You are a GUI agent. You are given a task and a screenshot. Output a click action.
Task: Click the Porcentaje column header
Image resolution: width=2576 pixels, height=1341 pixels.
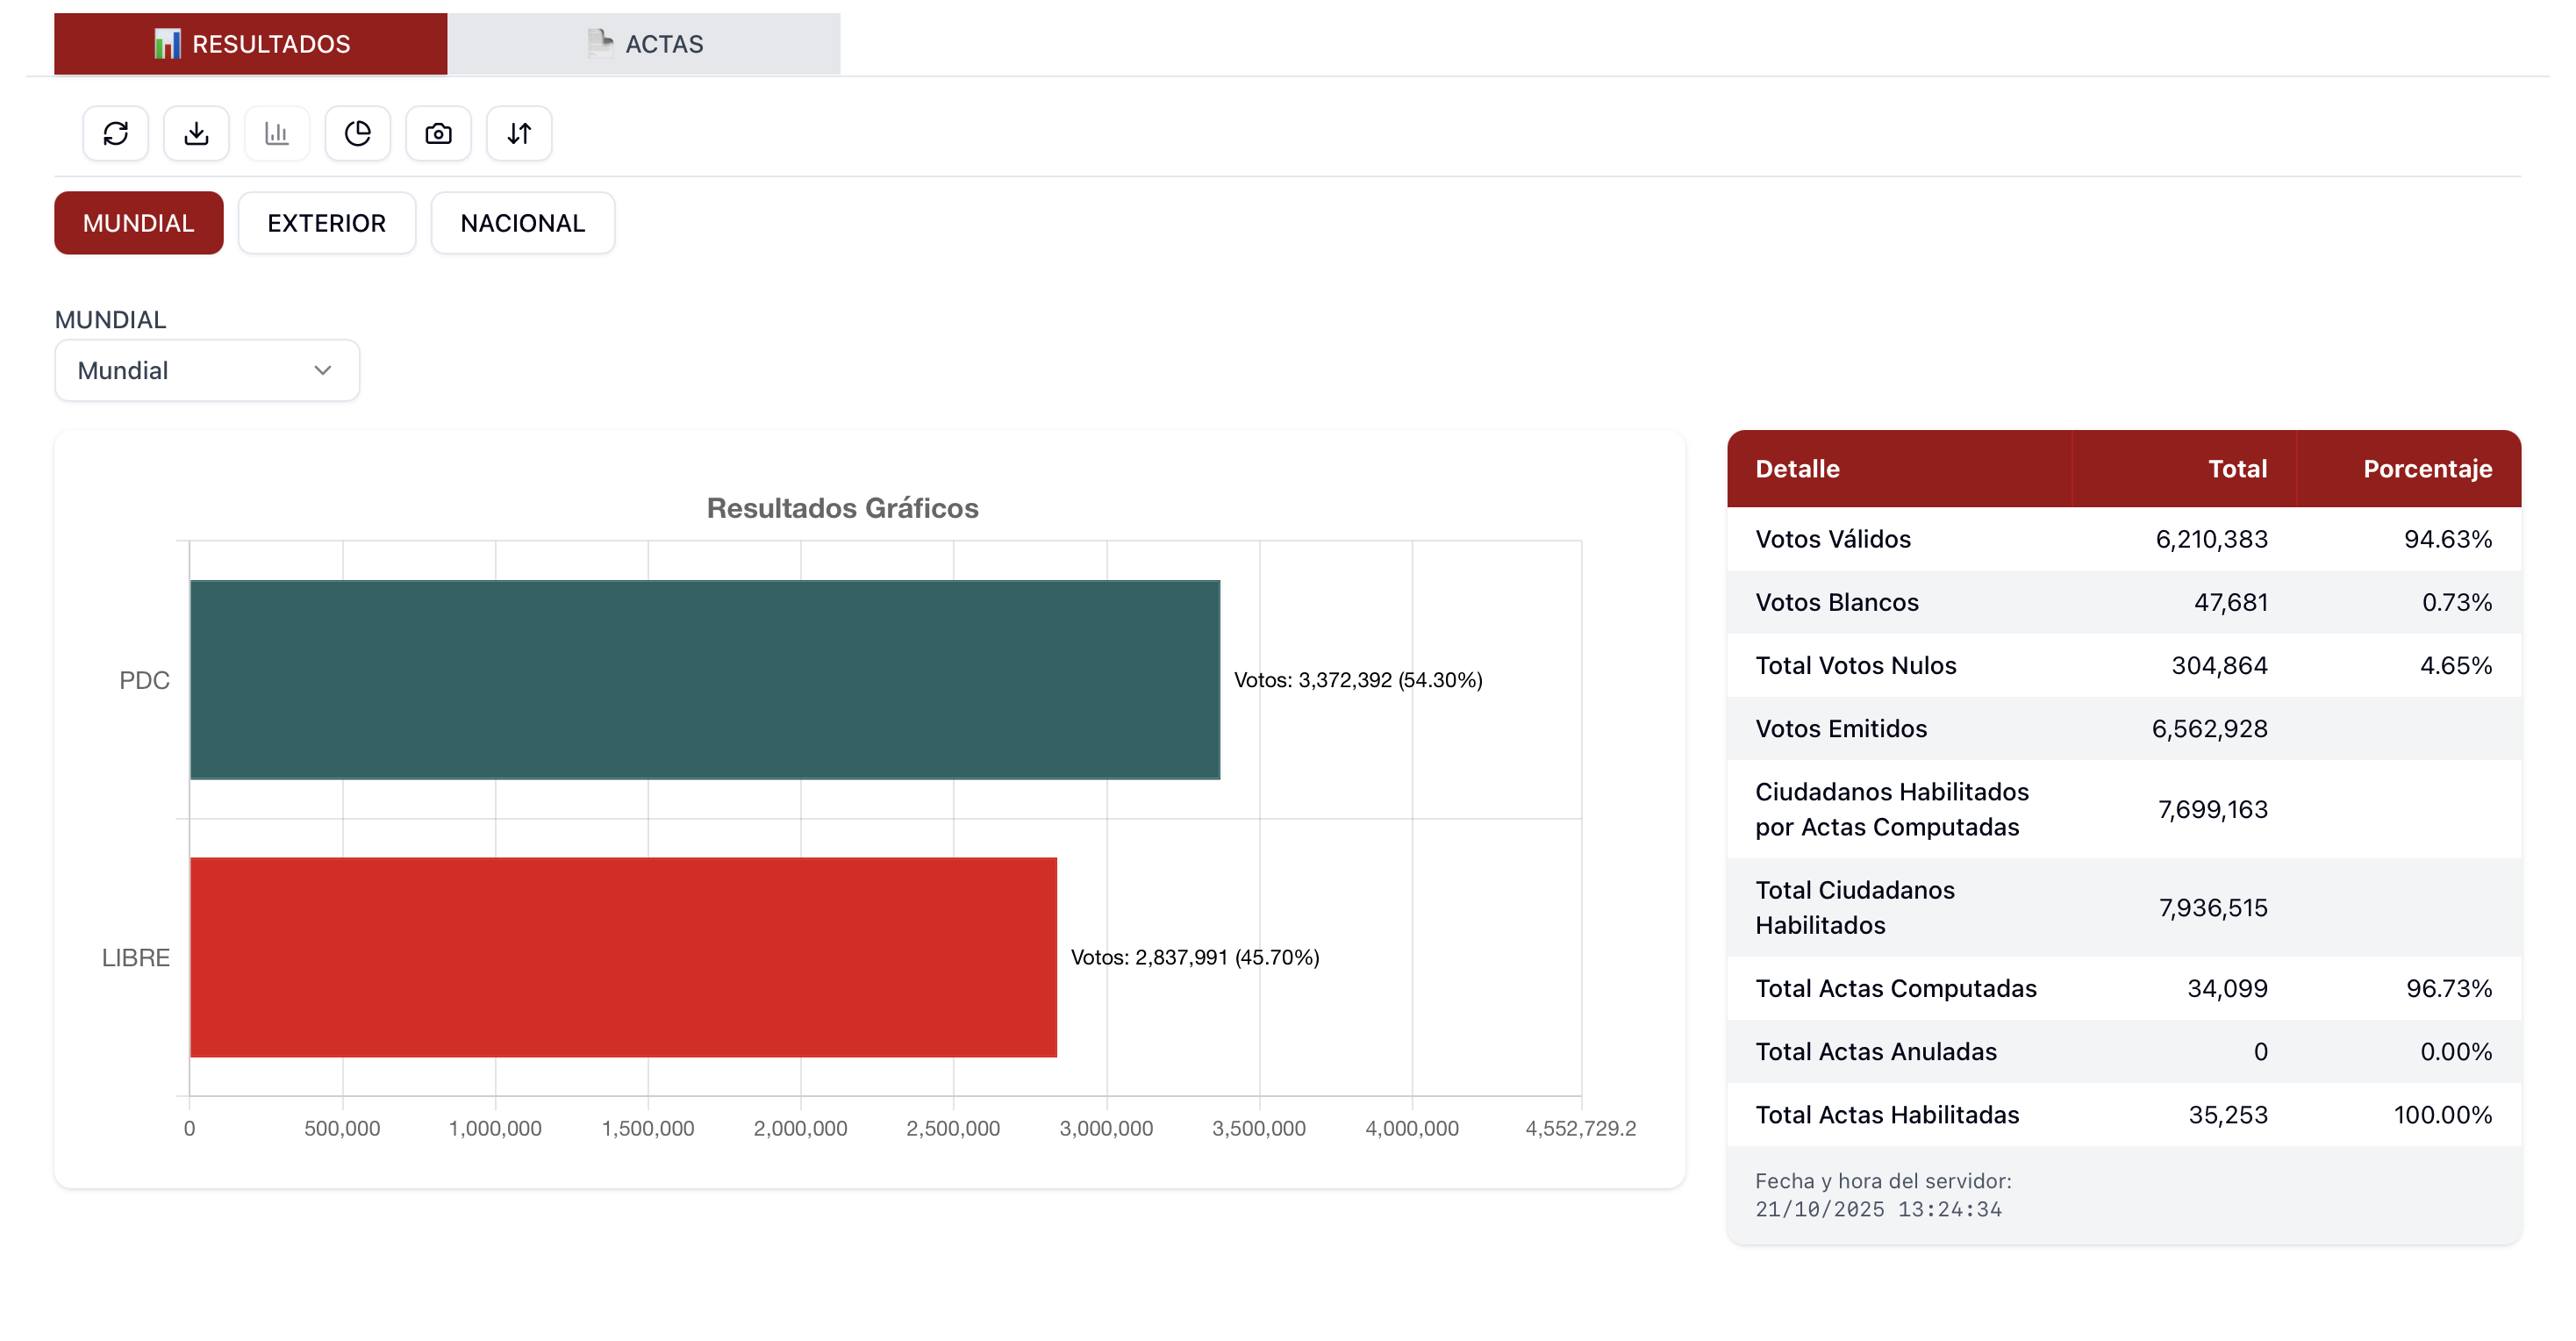2426,469
